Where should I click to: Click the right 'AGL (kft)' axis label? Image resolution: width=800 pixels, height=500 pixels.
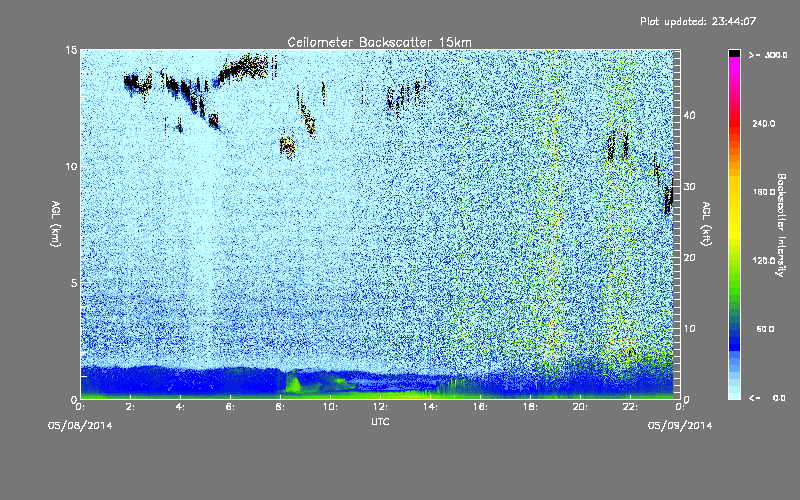tap(706, 224)
